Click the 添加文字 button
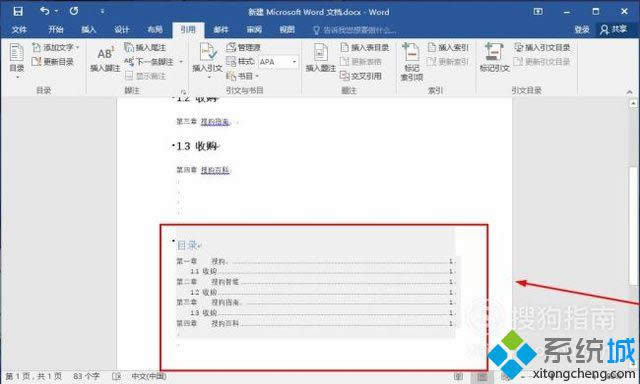This screenshot has width=640, height=384. coord(55,47)
